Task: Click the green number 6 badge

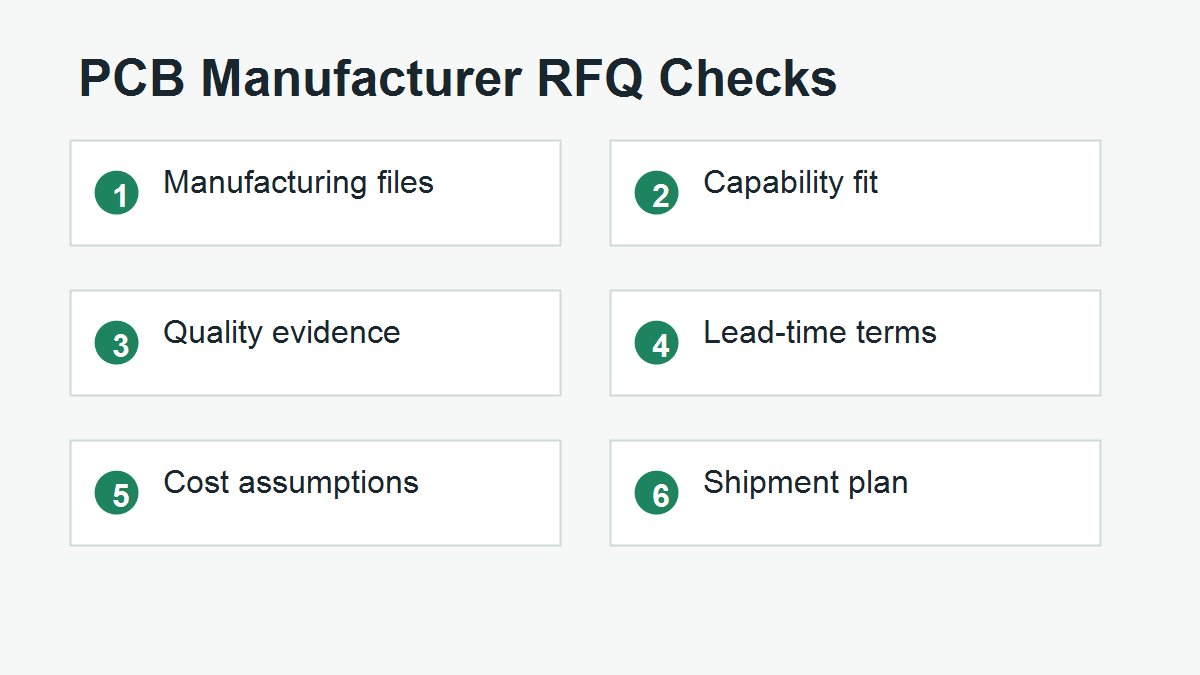Action: [x=657, y=493]
